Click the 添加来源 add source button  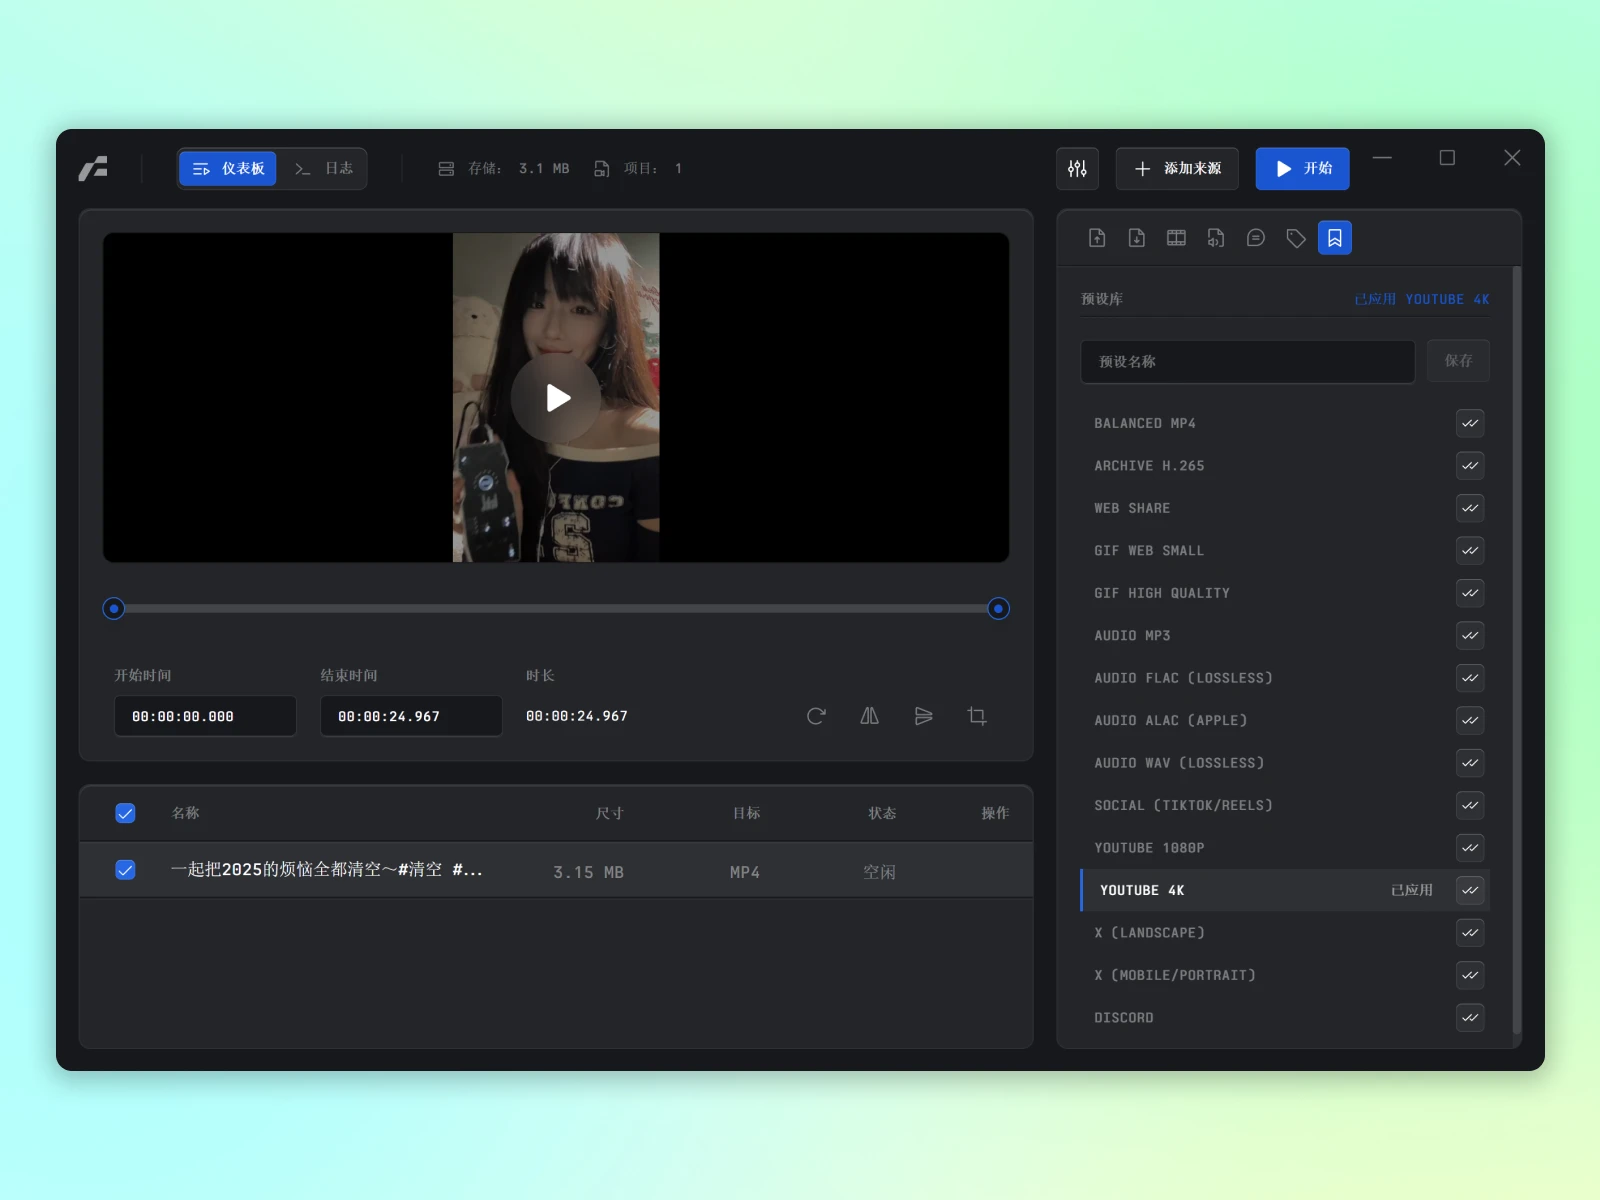[1177, 169]
